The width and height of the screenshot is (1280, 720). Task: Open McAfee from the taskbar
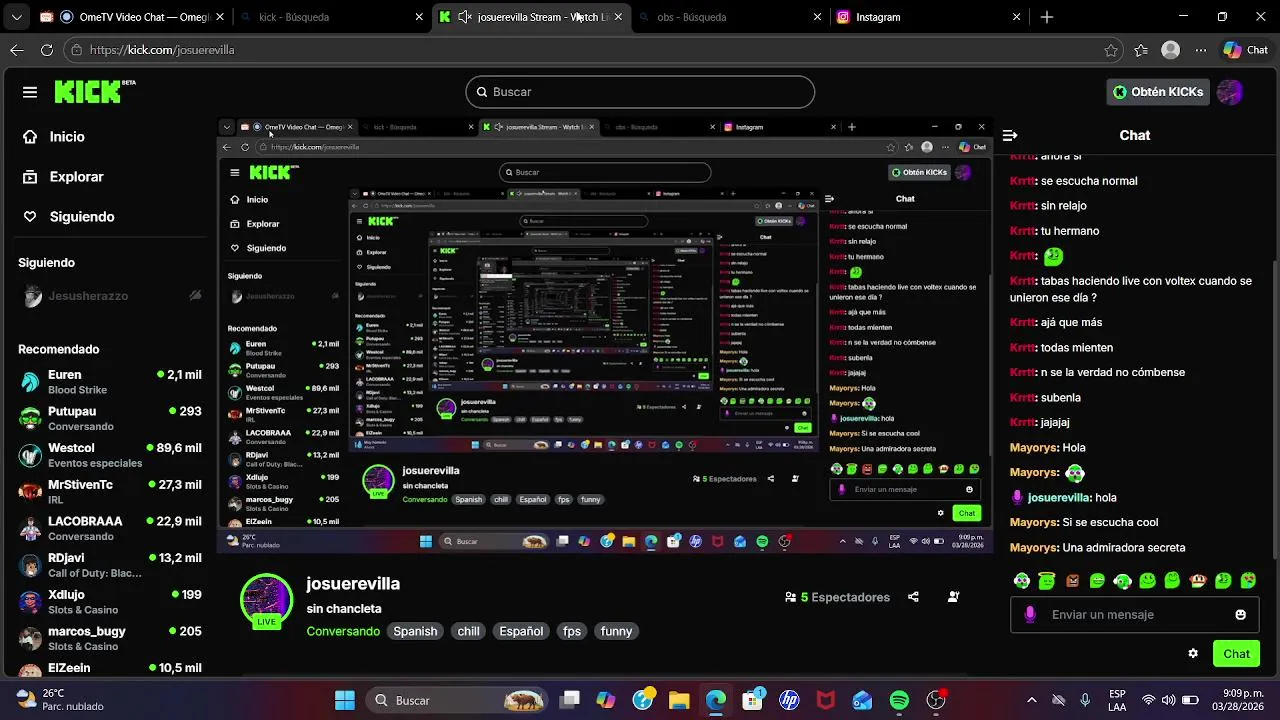(x=826, y=700)
